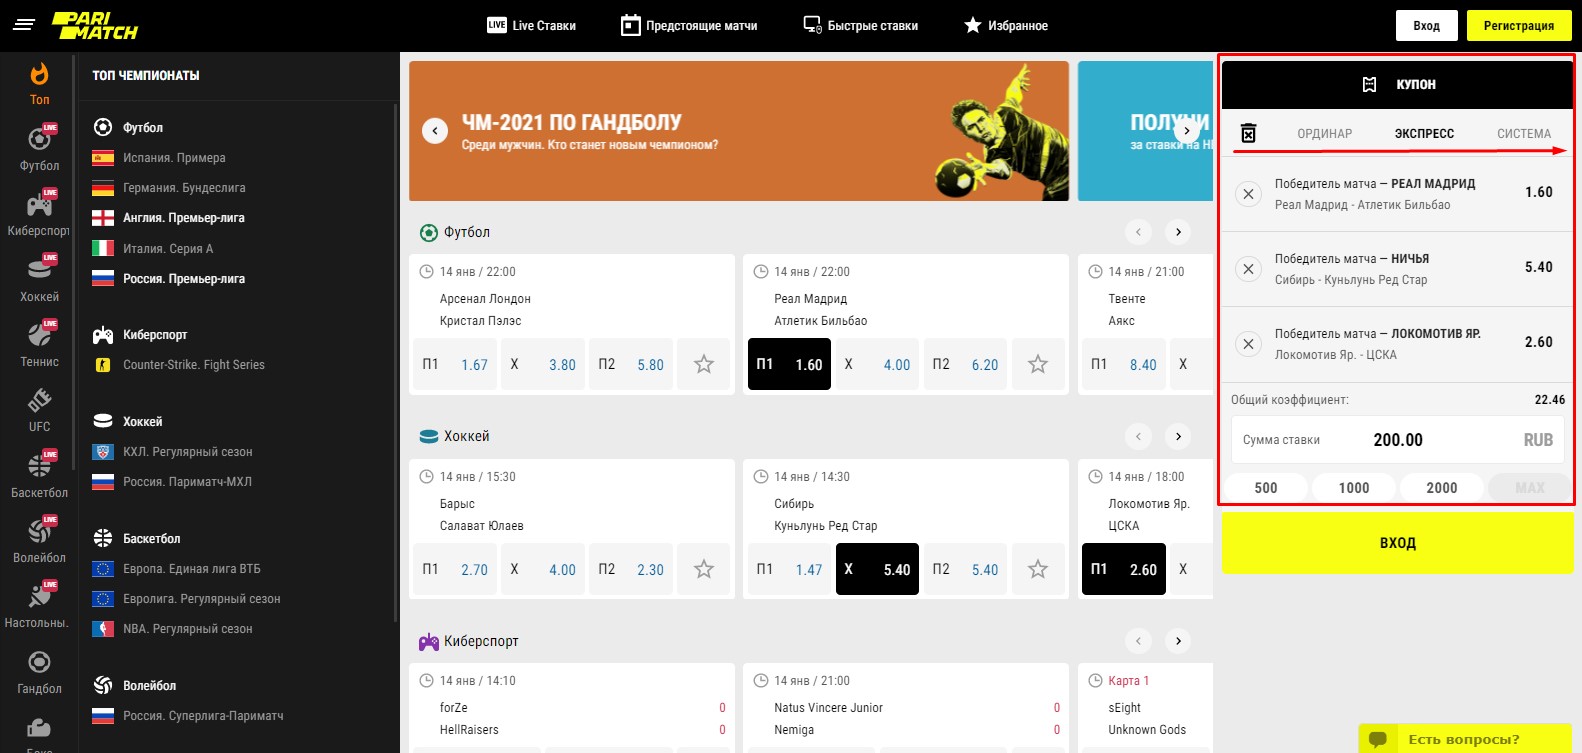This screenshot has width=1582, height=753.
Task: Remove the Локомотив Яр. bet from coupon
Action: [1248, 344]
